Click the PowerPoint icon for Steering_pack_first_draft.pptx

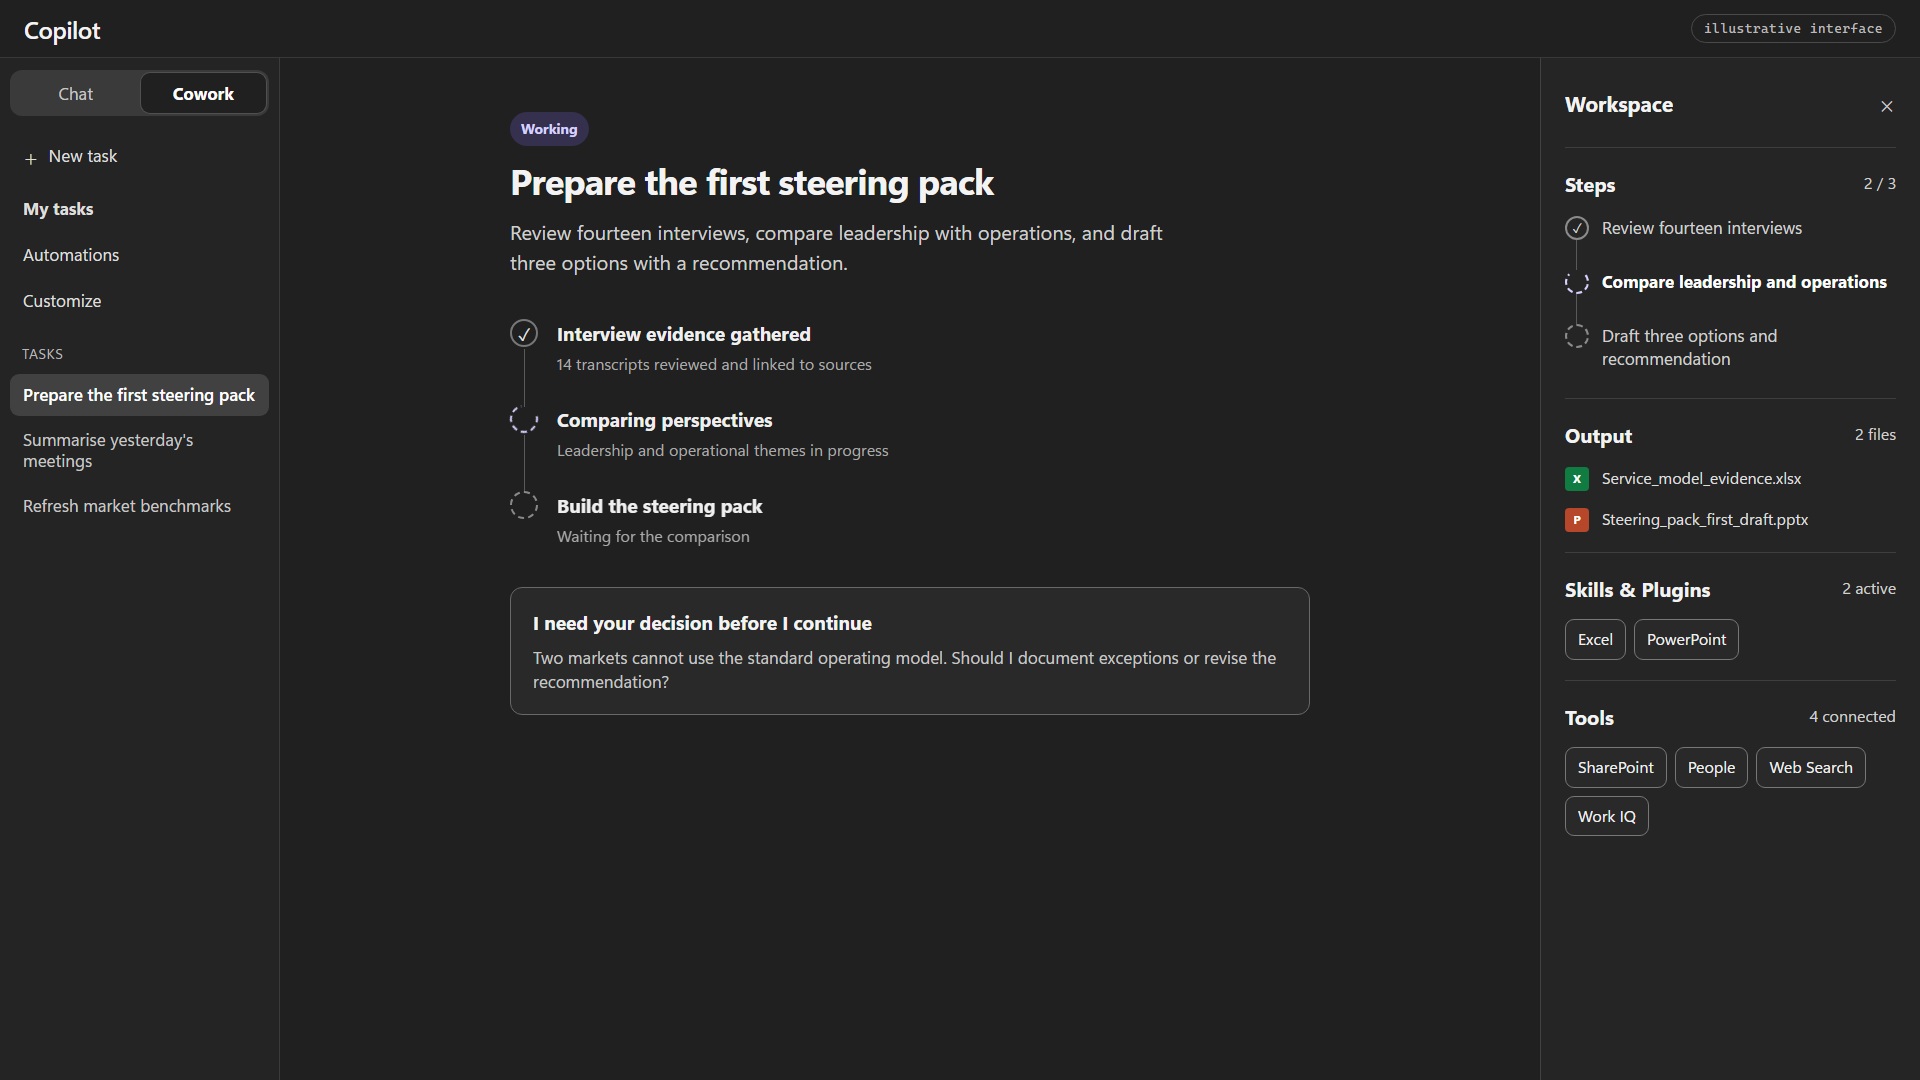tap(1576, 520)
